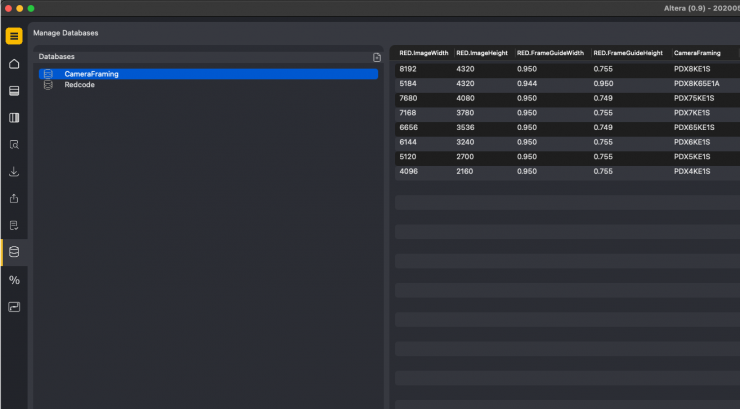740x409 pixels.
Task: Click the columns layout sidebar icon
Action: [x=14, y=118]
